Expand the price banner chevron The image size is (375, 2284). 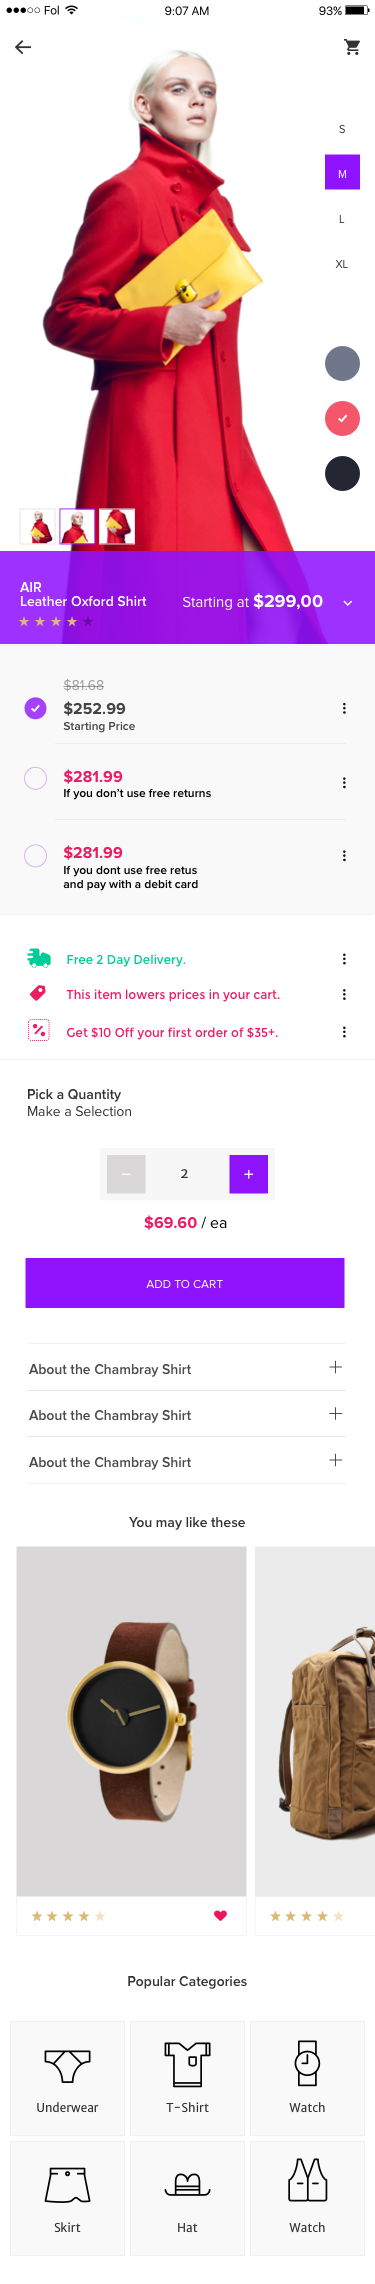(348, 603)
